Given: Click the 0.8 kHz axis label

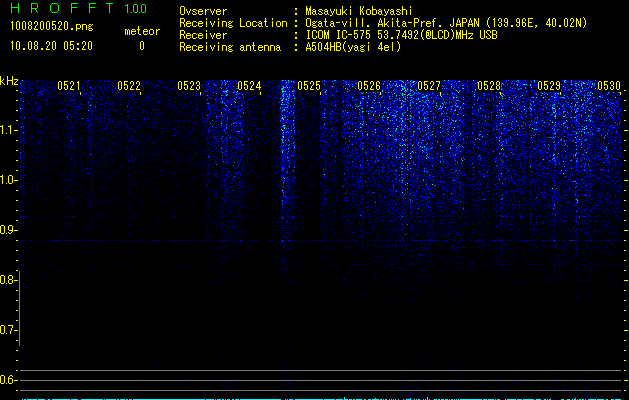Looking at the screenshot, I should pyautogui.click(x=8, y=280).
